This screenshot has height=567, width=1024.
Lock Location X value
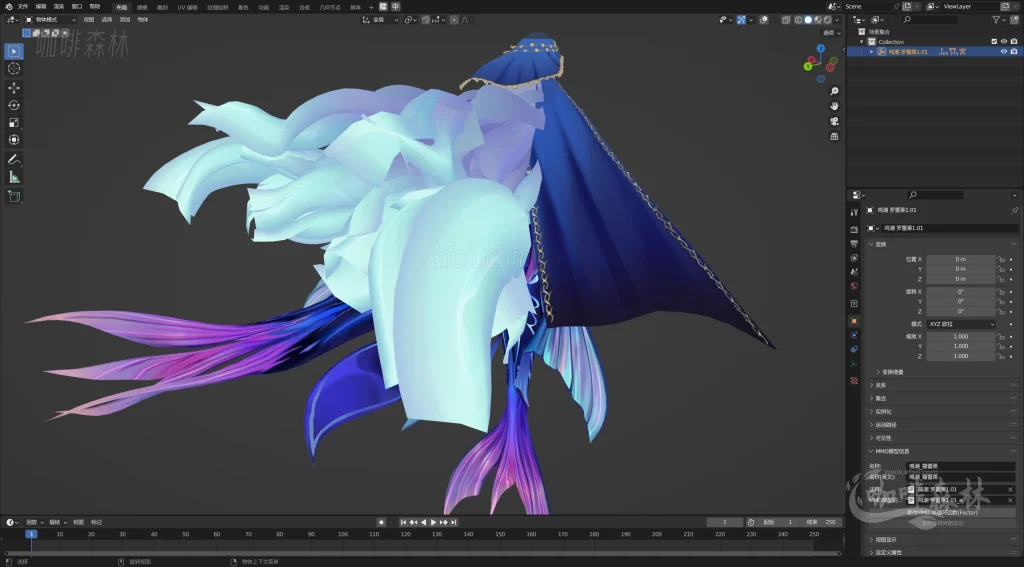coord(1000,259)
